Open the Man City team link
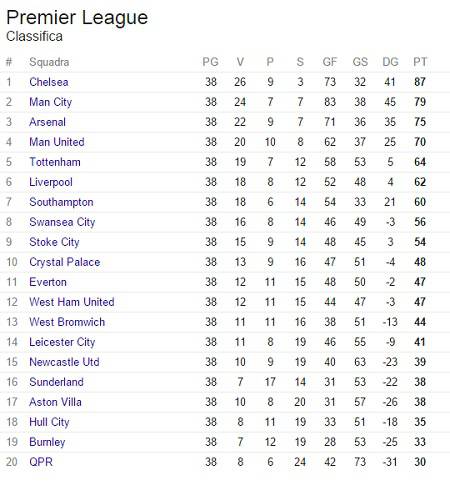 click(50, 102)
